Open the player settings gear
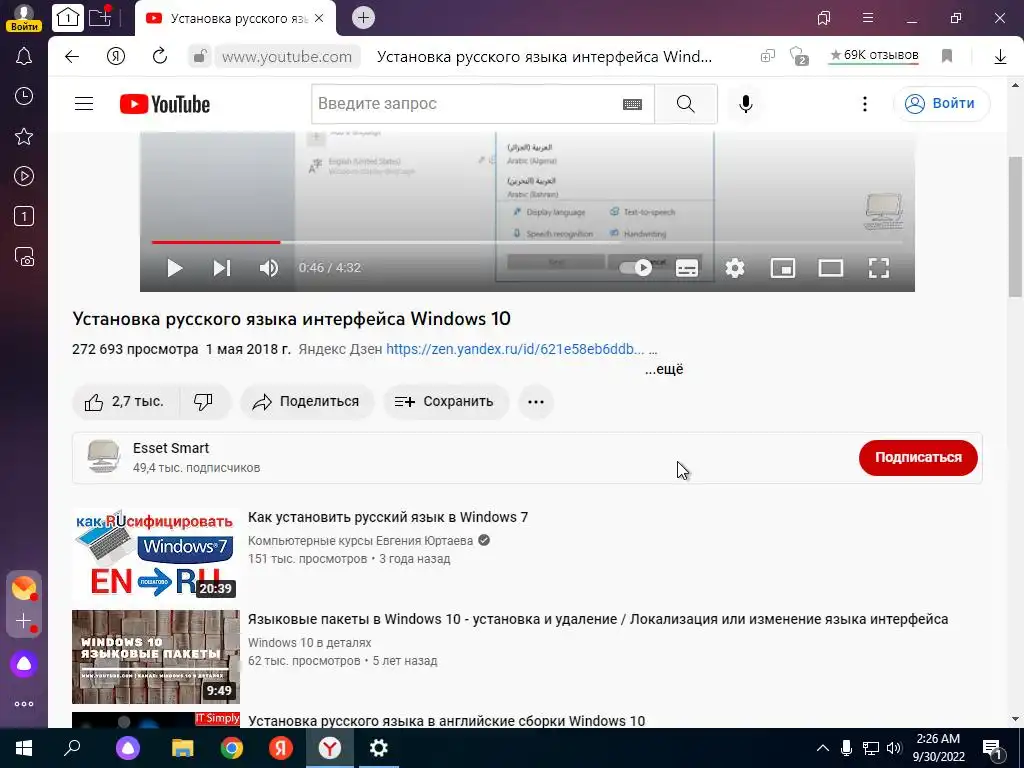The height and width of the screenshot is (768, 1024). 735,268
